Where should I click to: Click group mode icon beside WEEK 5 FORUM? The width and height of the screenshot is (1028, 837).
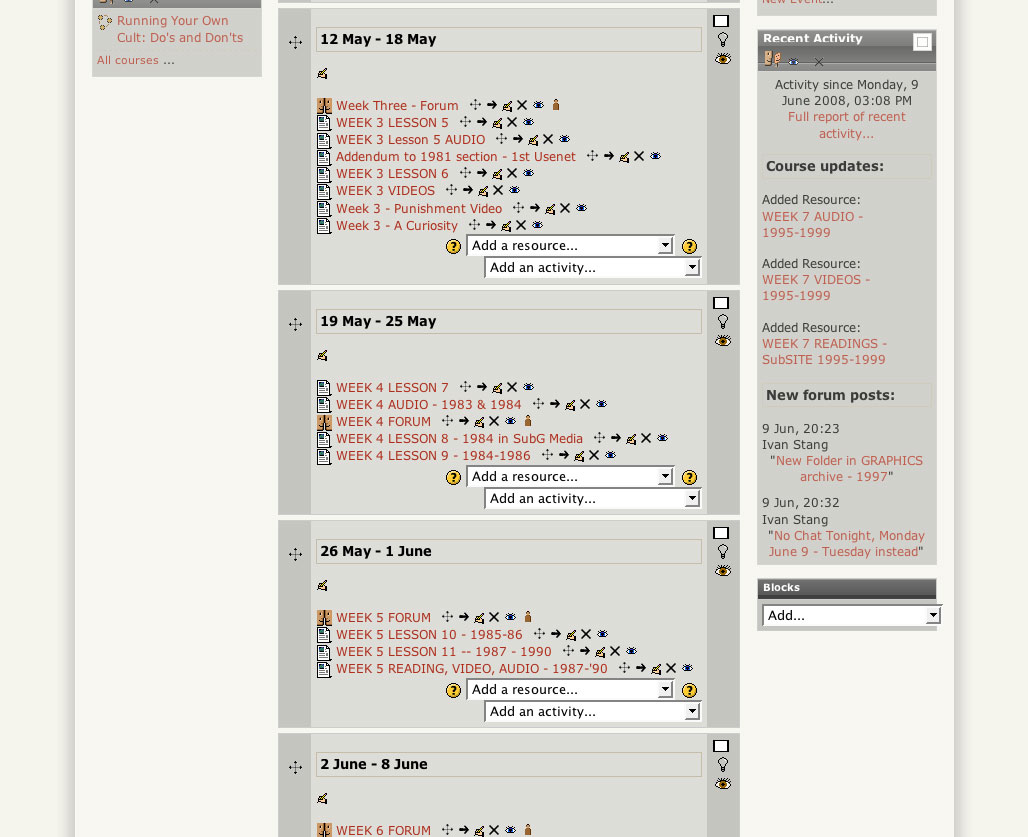[x=528, y=617]
